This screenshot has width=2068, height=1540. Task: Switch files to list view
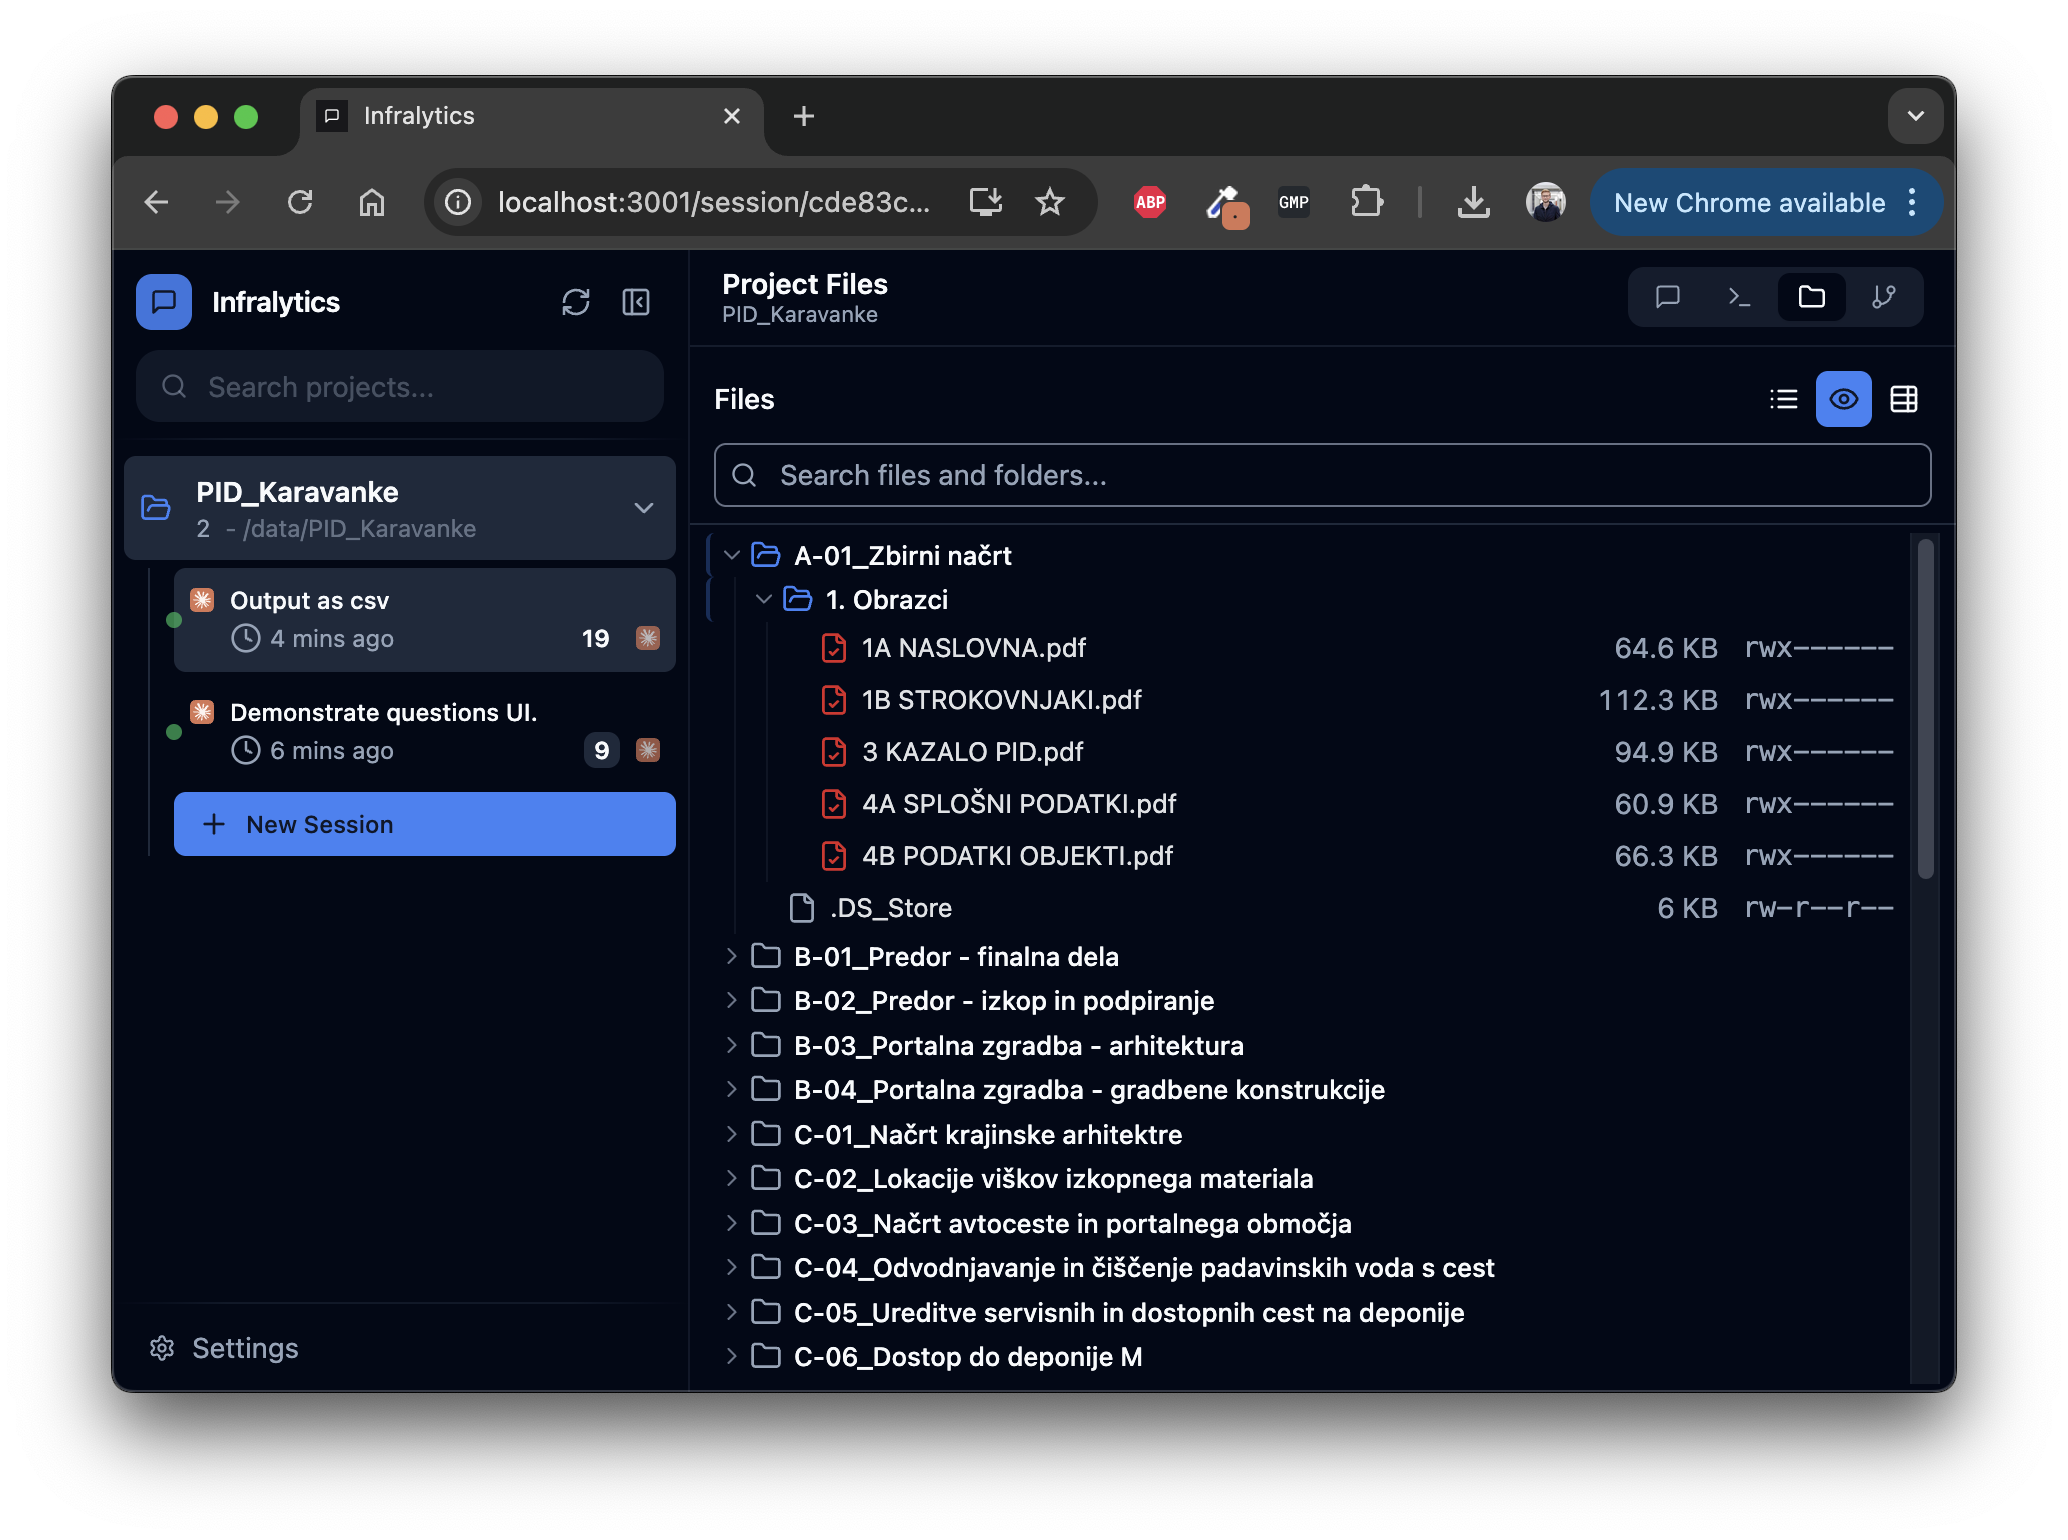[x=1784, y=399]
